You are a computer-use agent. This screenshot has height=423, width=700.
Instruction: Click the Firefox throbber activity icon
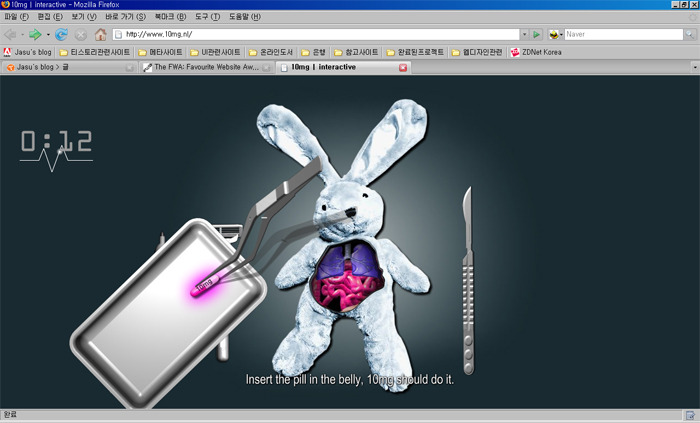(x=692, y=17)
